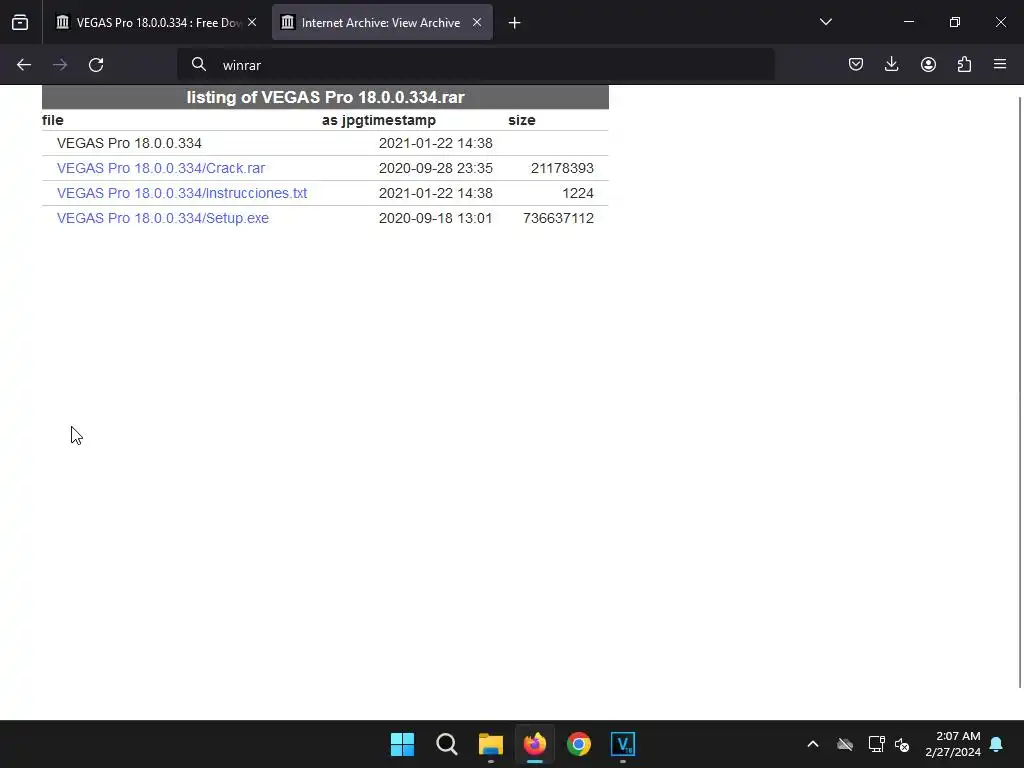Launch Google Chrome from the taskbar
Screen dimensions: 1024x768
click(x=579, y=744)
